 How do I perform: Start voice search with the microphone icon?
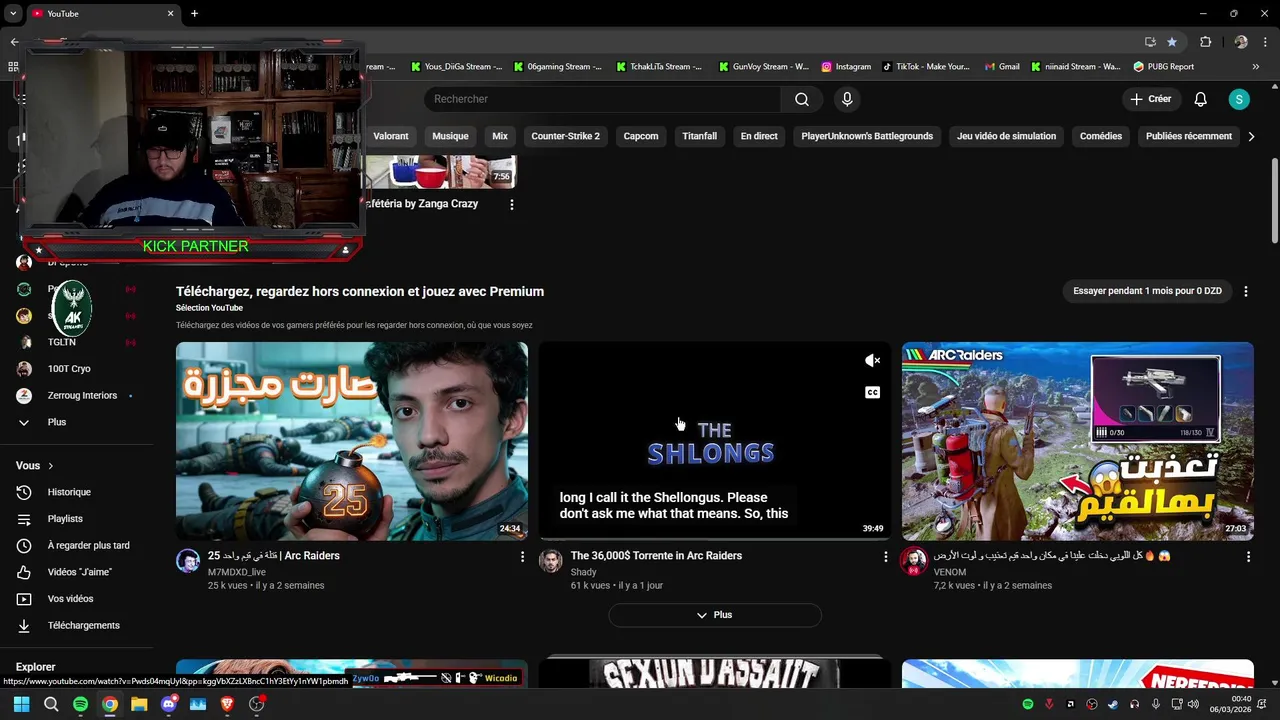click(847, 99)
